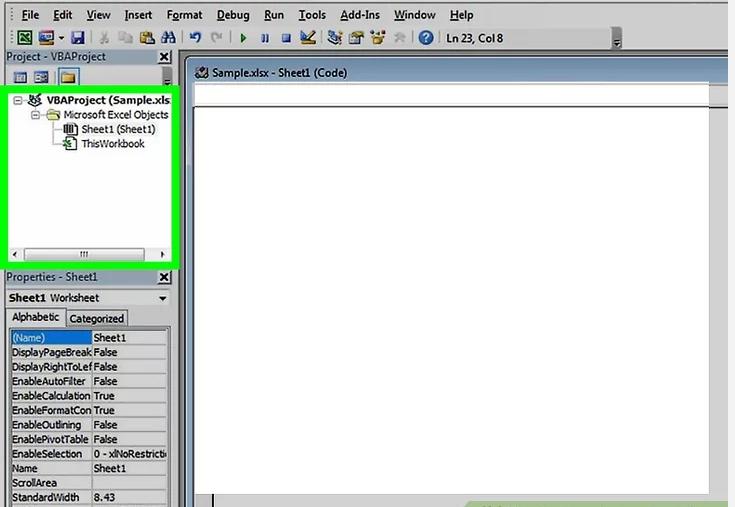Open the Debug menu
735x507 pixels.
[233, 15]
